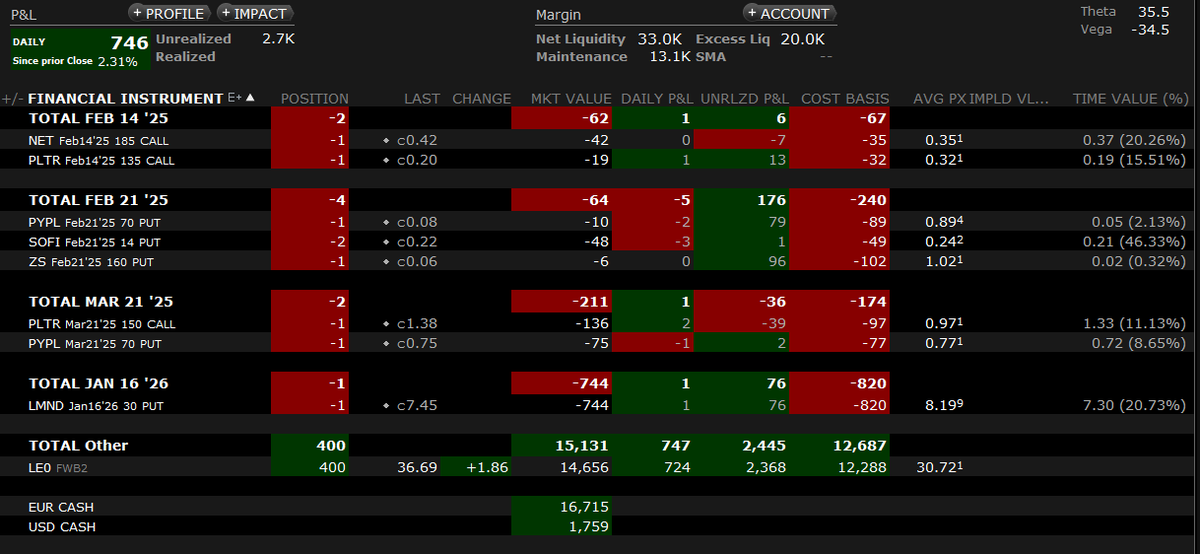Click the LMND avg price 8.19

[x=942, y=405]
